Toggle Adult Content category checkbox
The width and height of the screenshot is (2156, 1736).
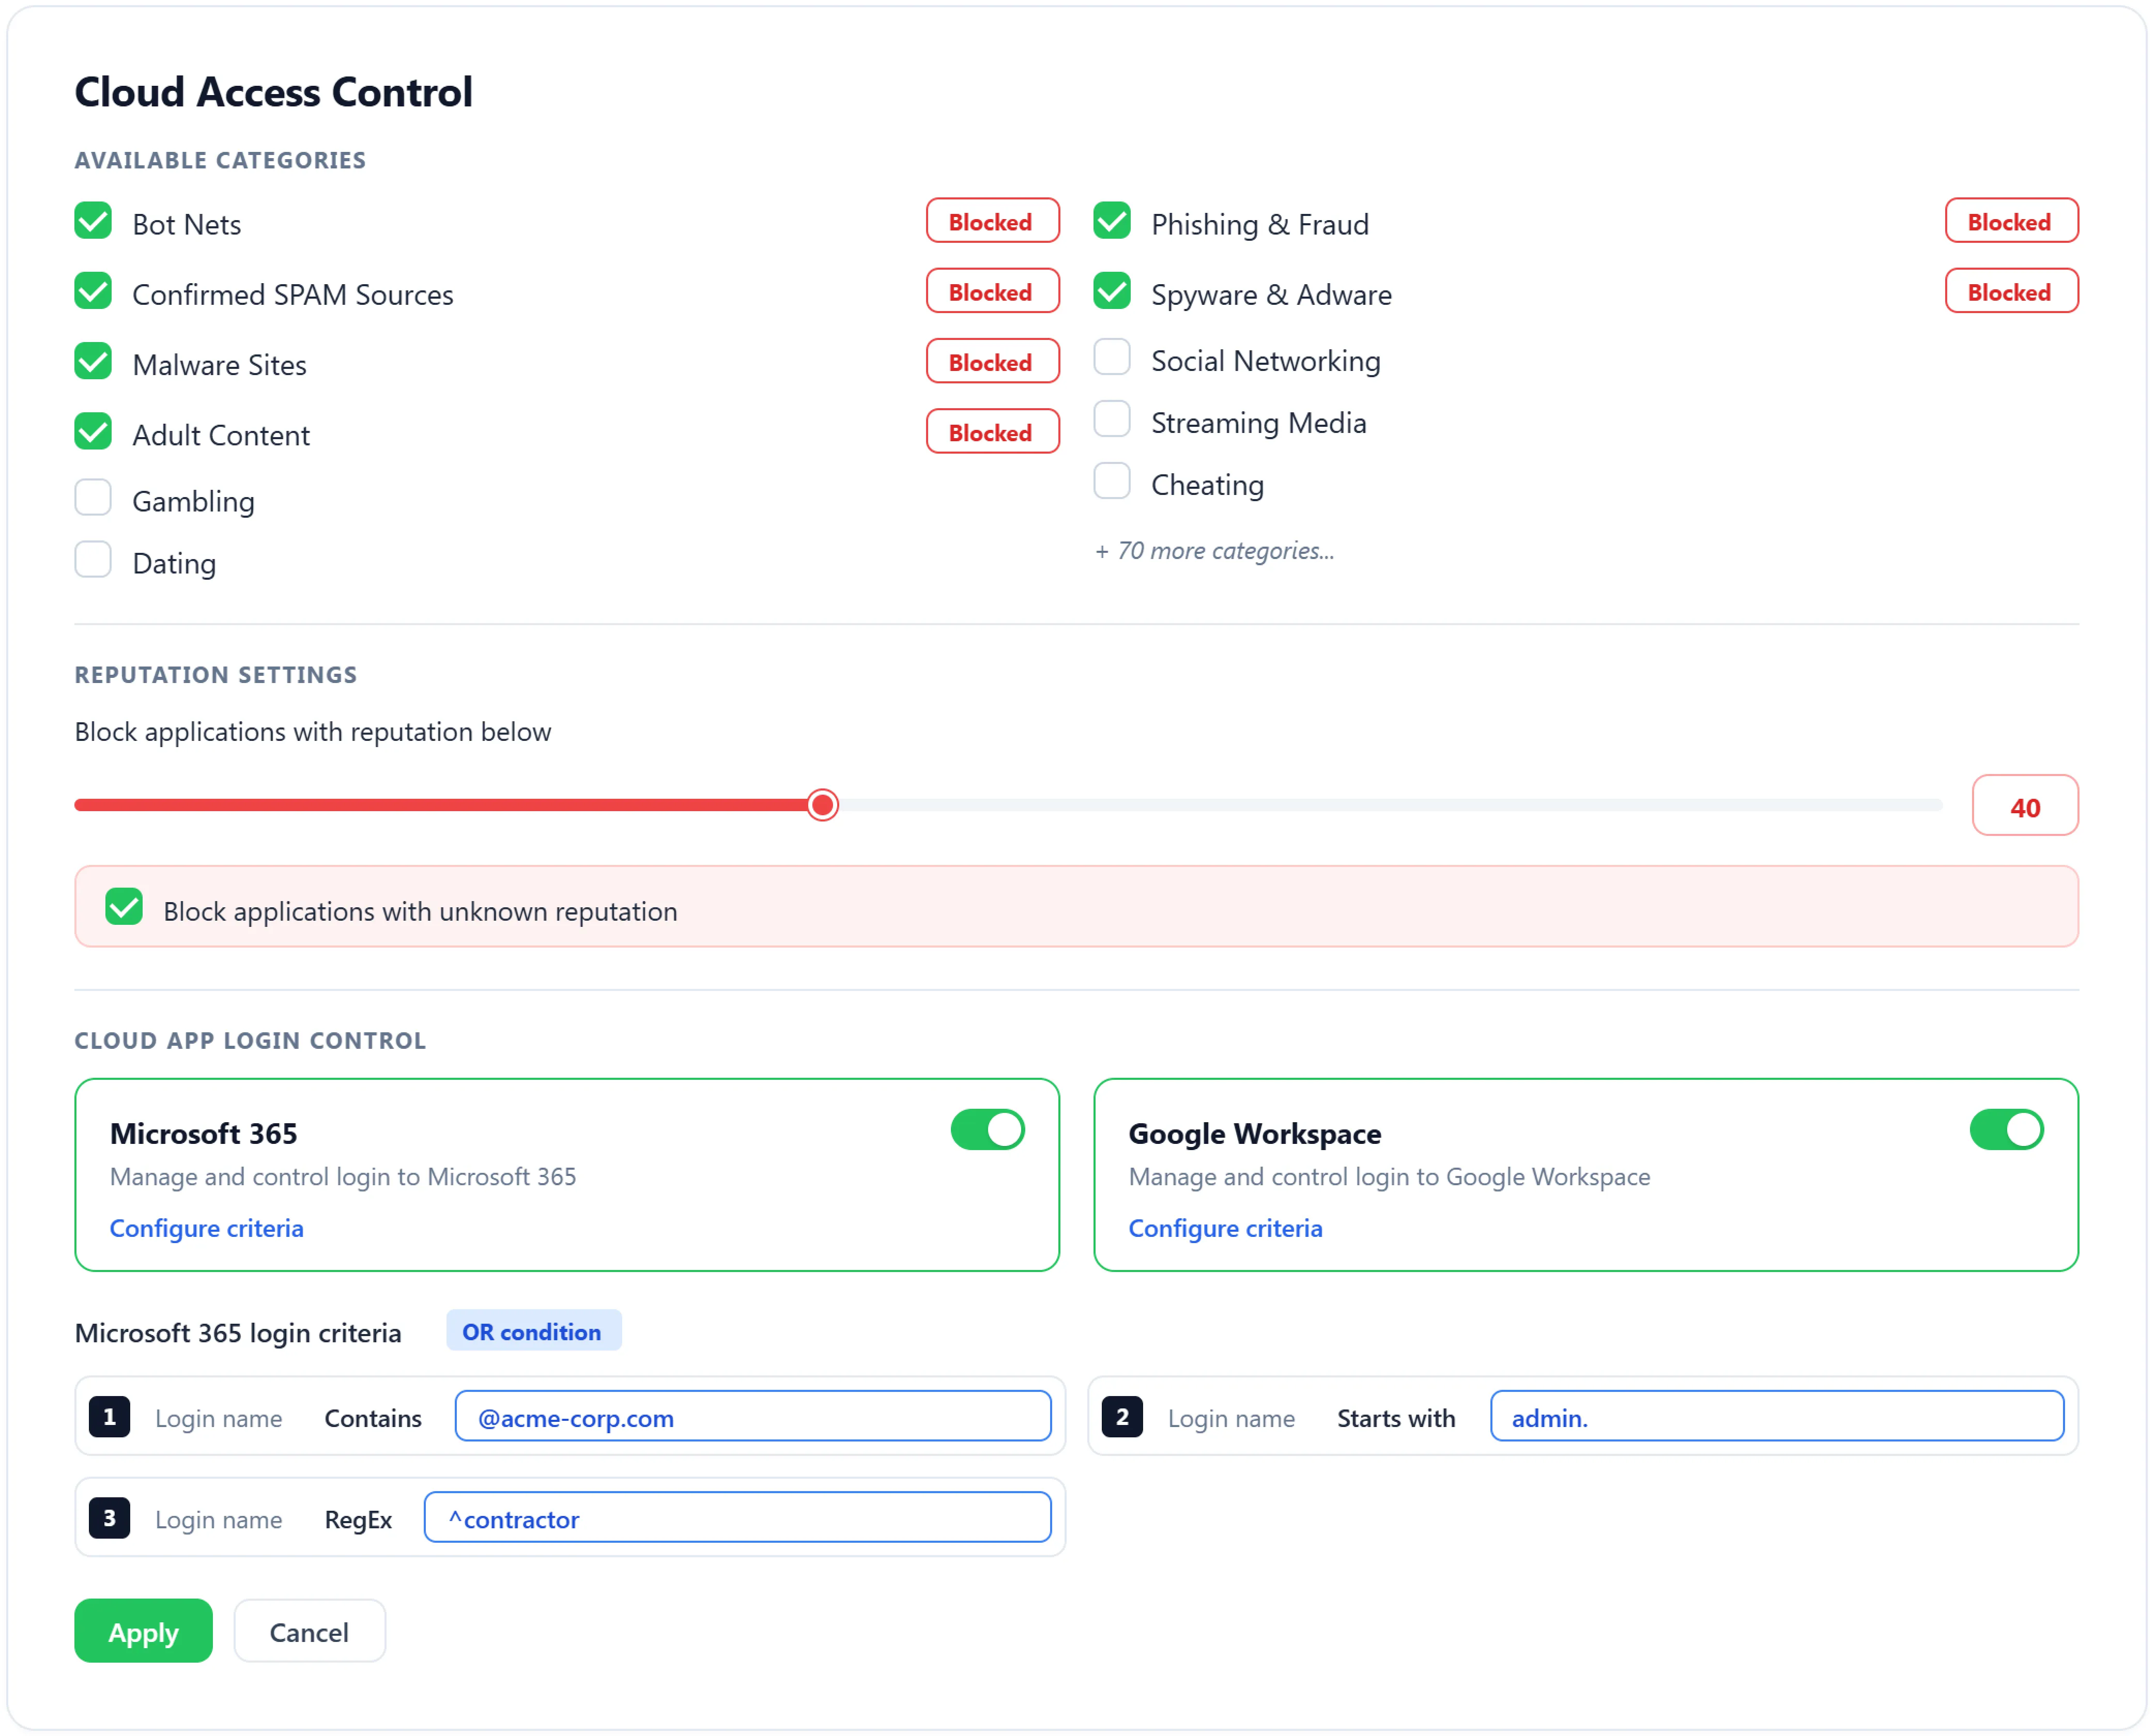pyautogui.click(x=93, y=431)
